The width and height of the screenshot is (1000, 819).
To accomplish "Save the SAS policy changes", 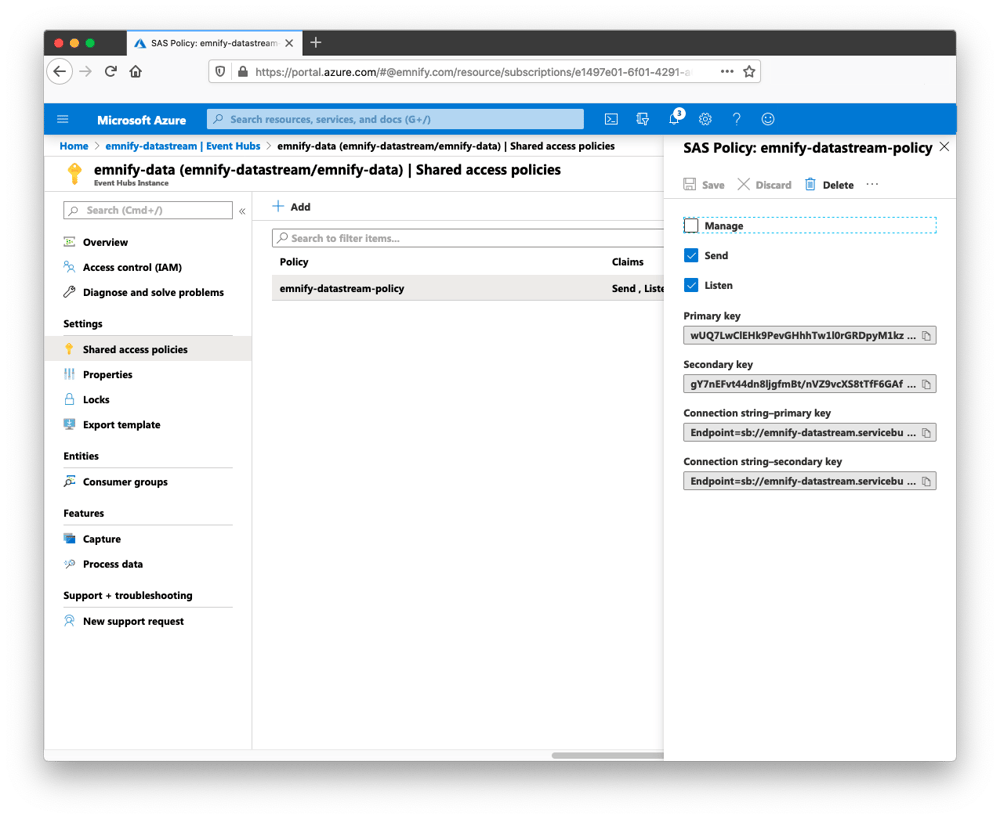I will point(704,185).
